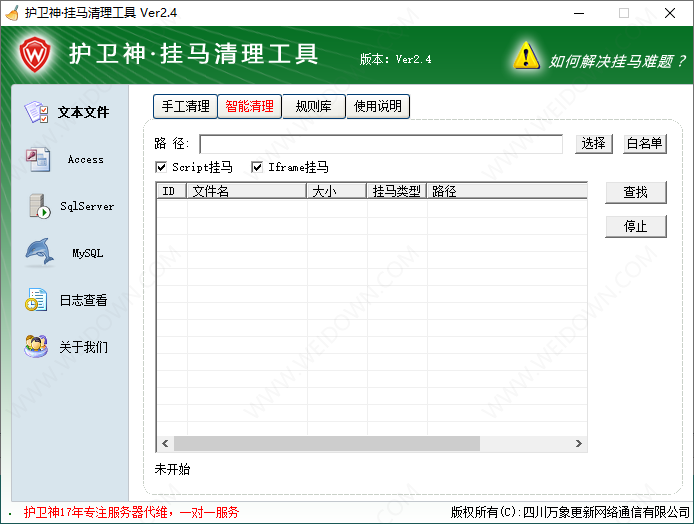Uncheck the Iframe挂马 checkbox
Viewport: 694px width, 524px height.
pyautogui.click(x=257, y=167)
